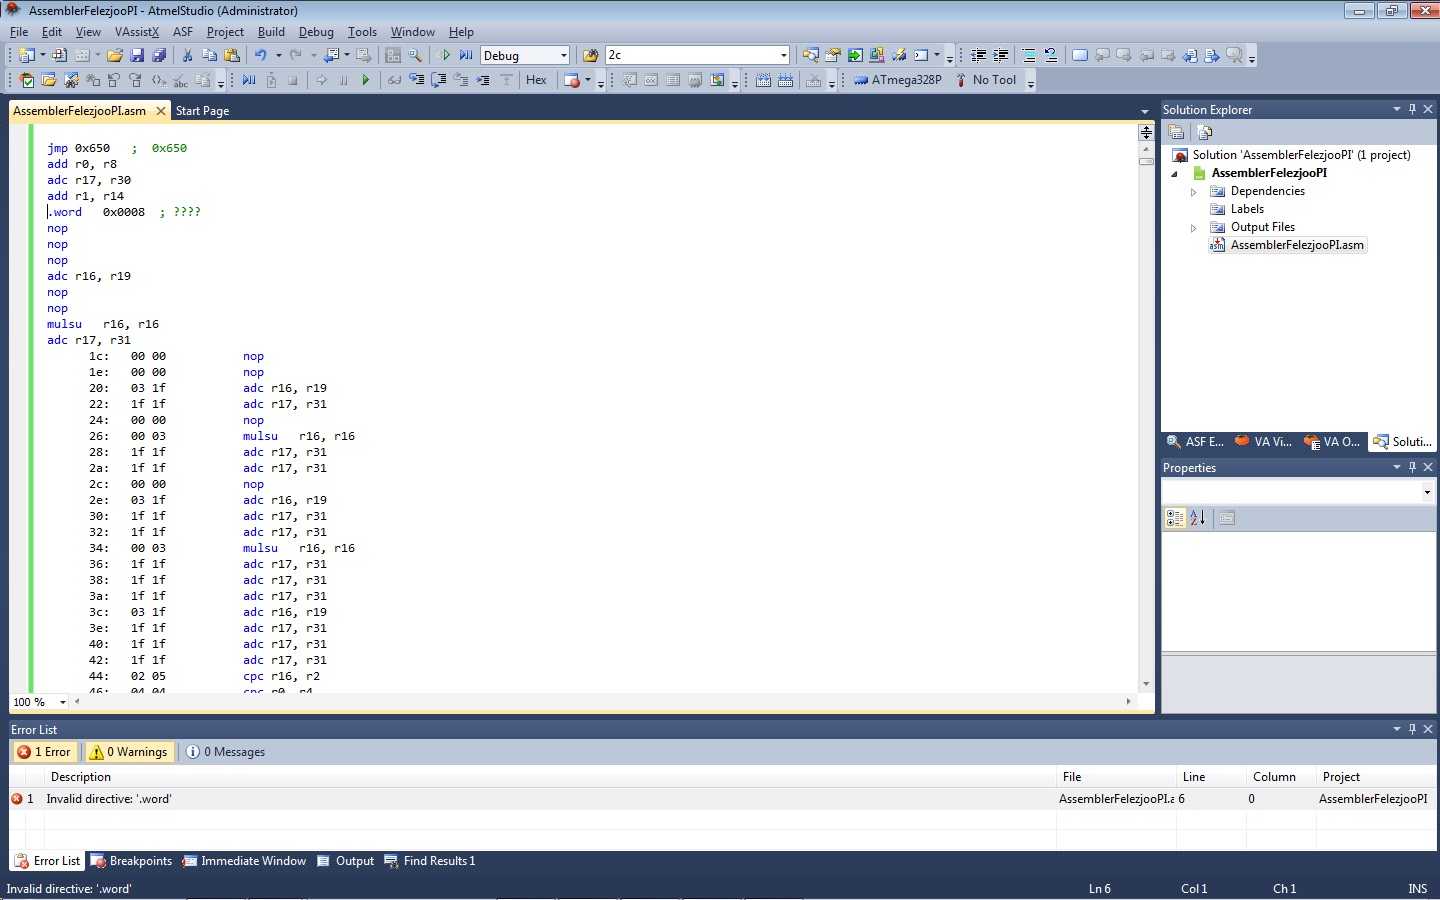Click the Properties Window toolbar icon
1440x900 pixels.
833,56
